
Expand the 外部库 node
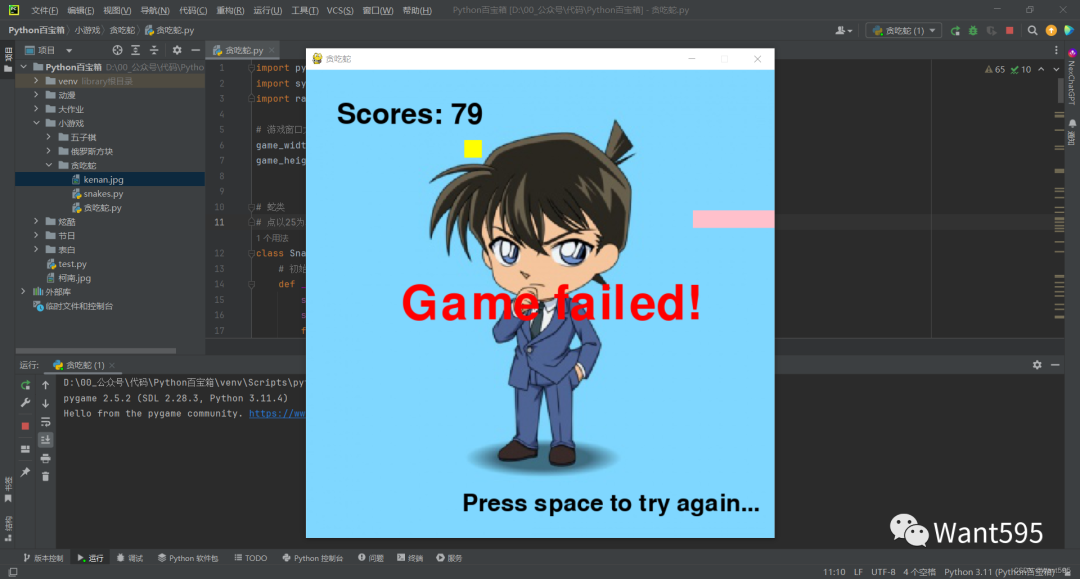coord(24,292)
